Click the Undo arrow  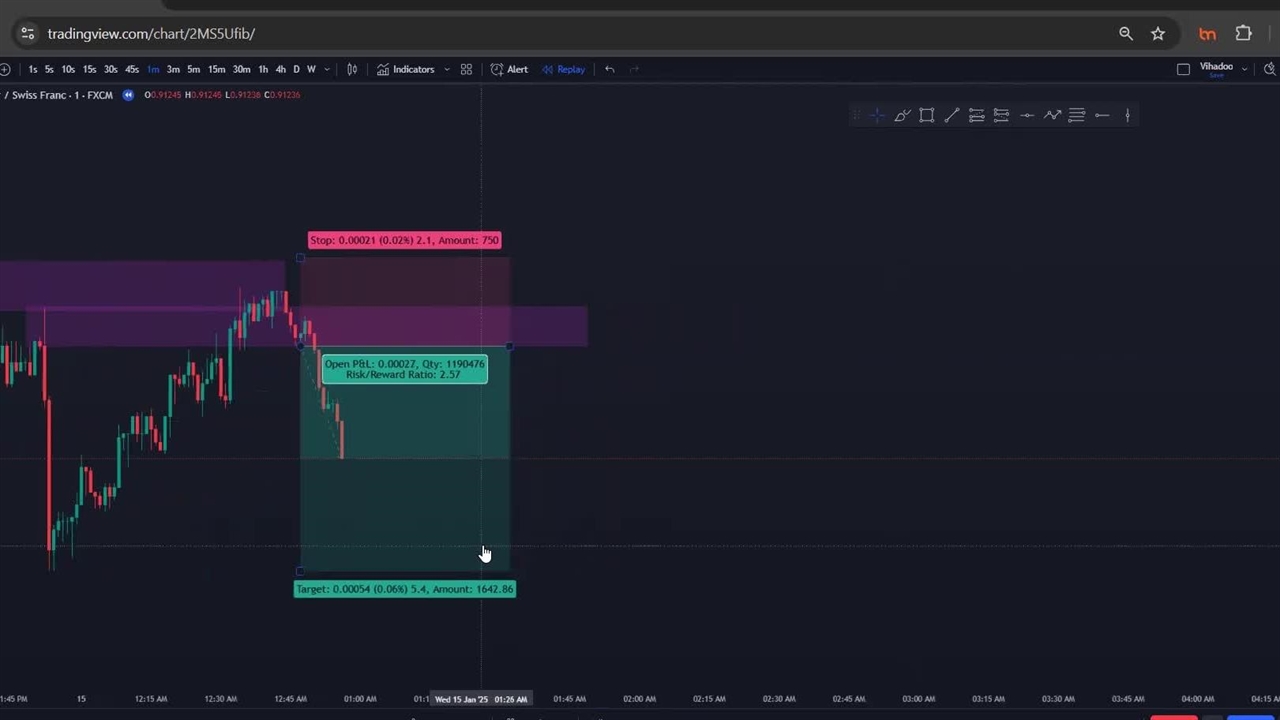609,70
